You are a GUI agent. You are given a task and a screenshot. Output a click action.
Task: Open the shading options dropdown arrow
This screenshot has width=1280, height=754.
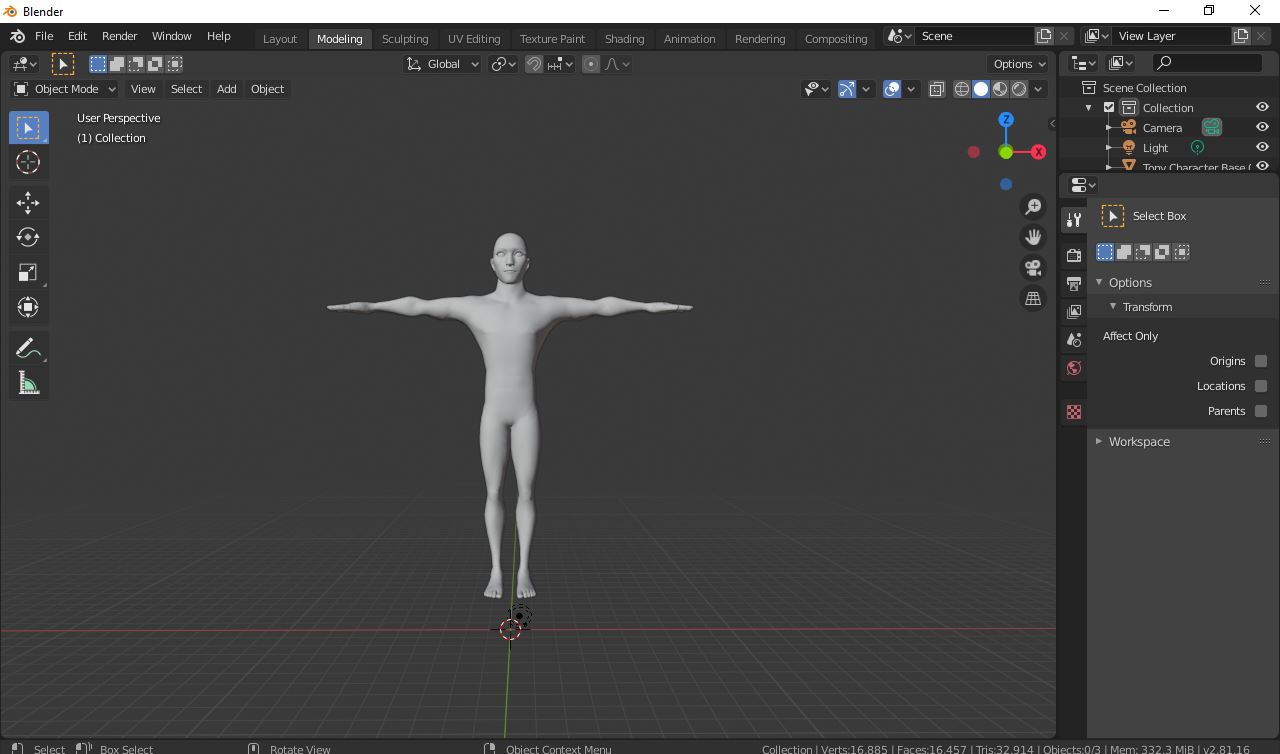pos(1038,89)
